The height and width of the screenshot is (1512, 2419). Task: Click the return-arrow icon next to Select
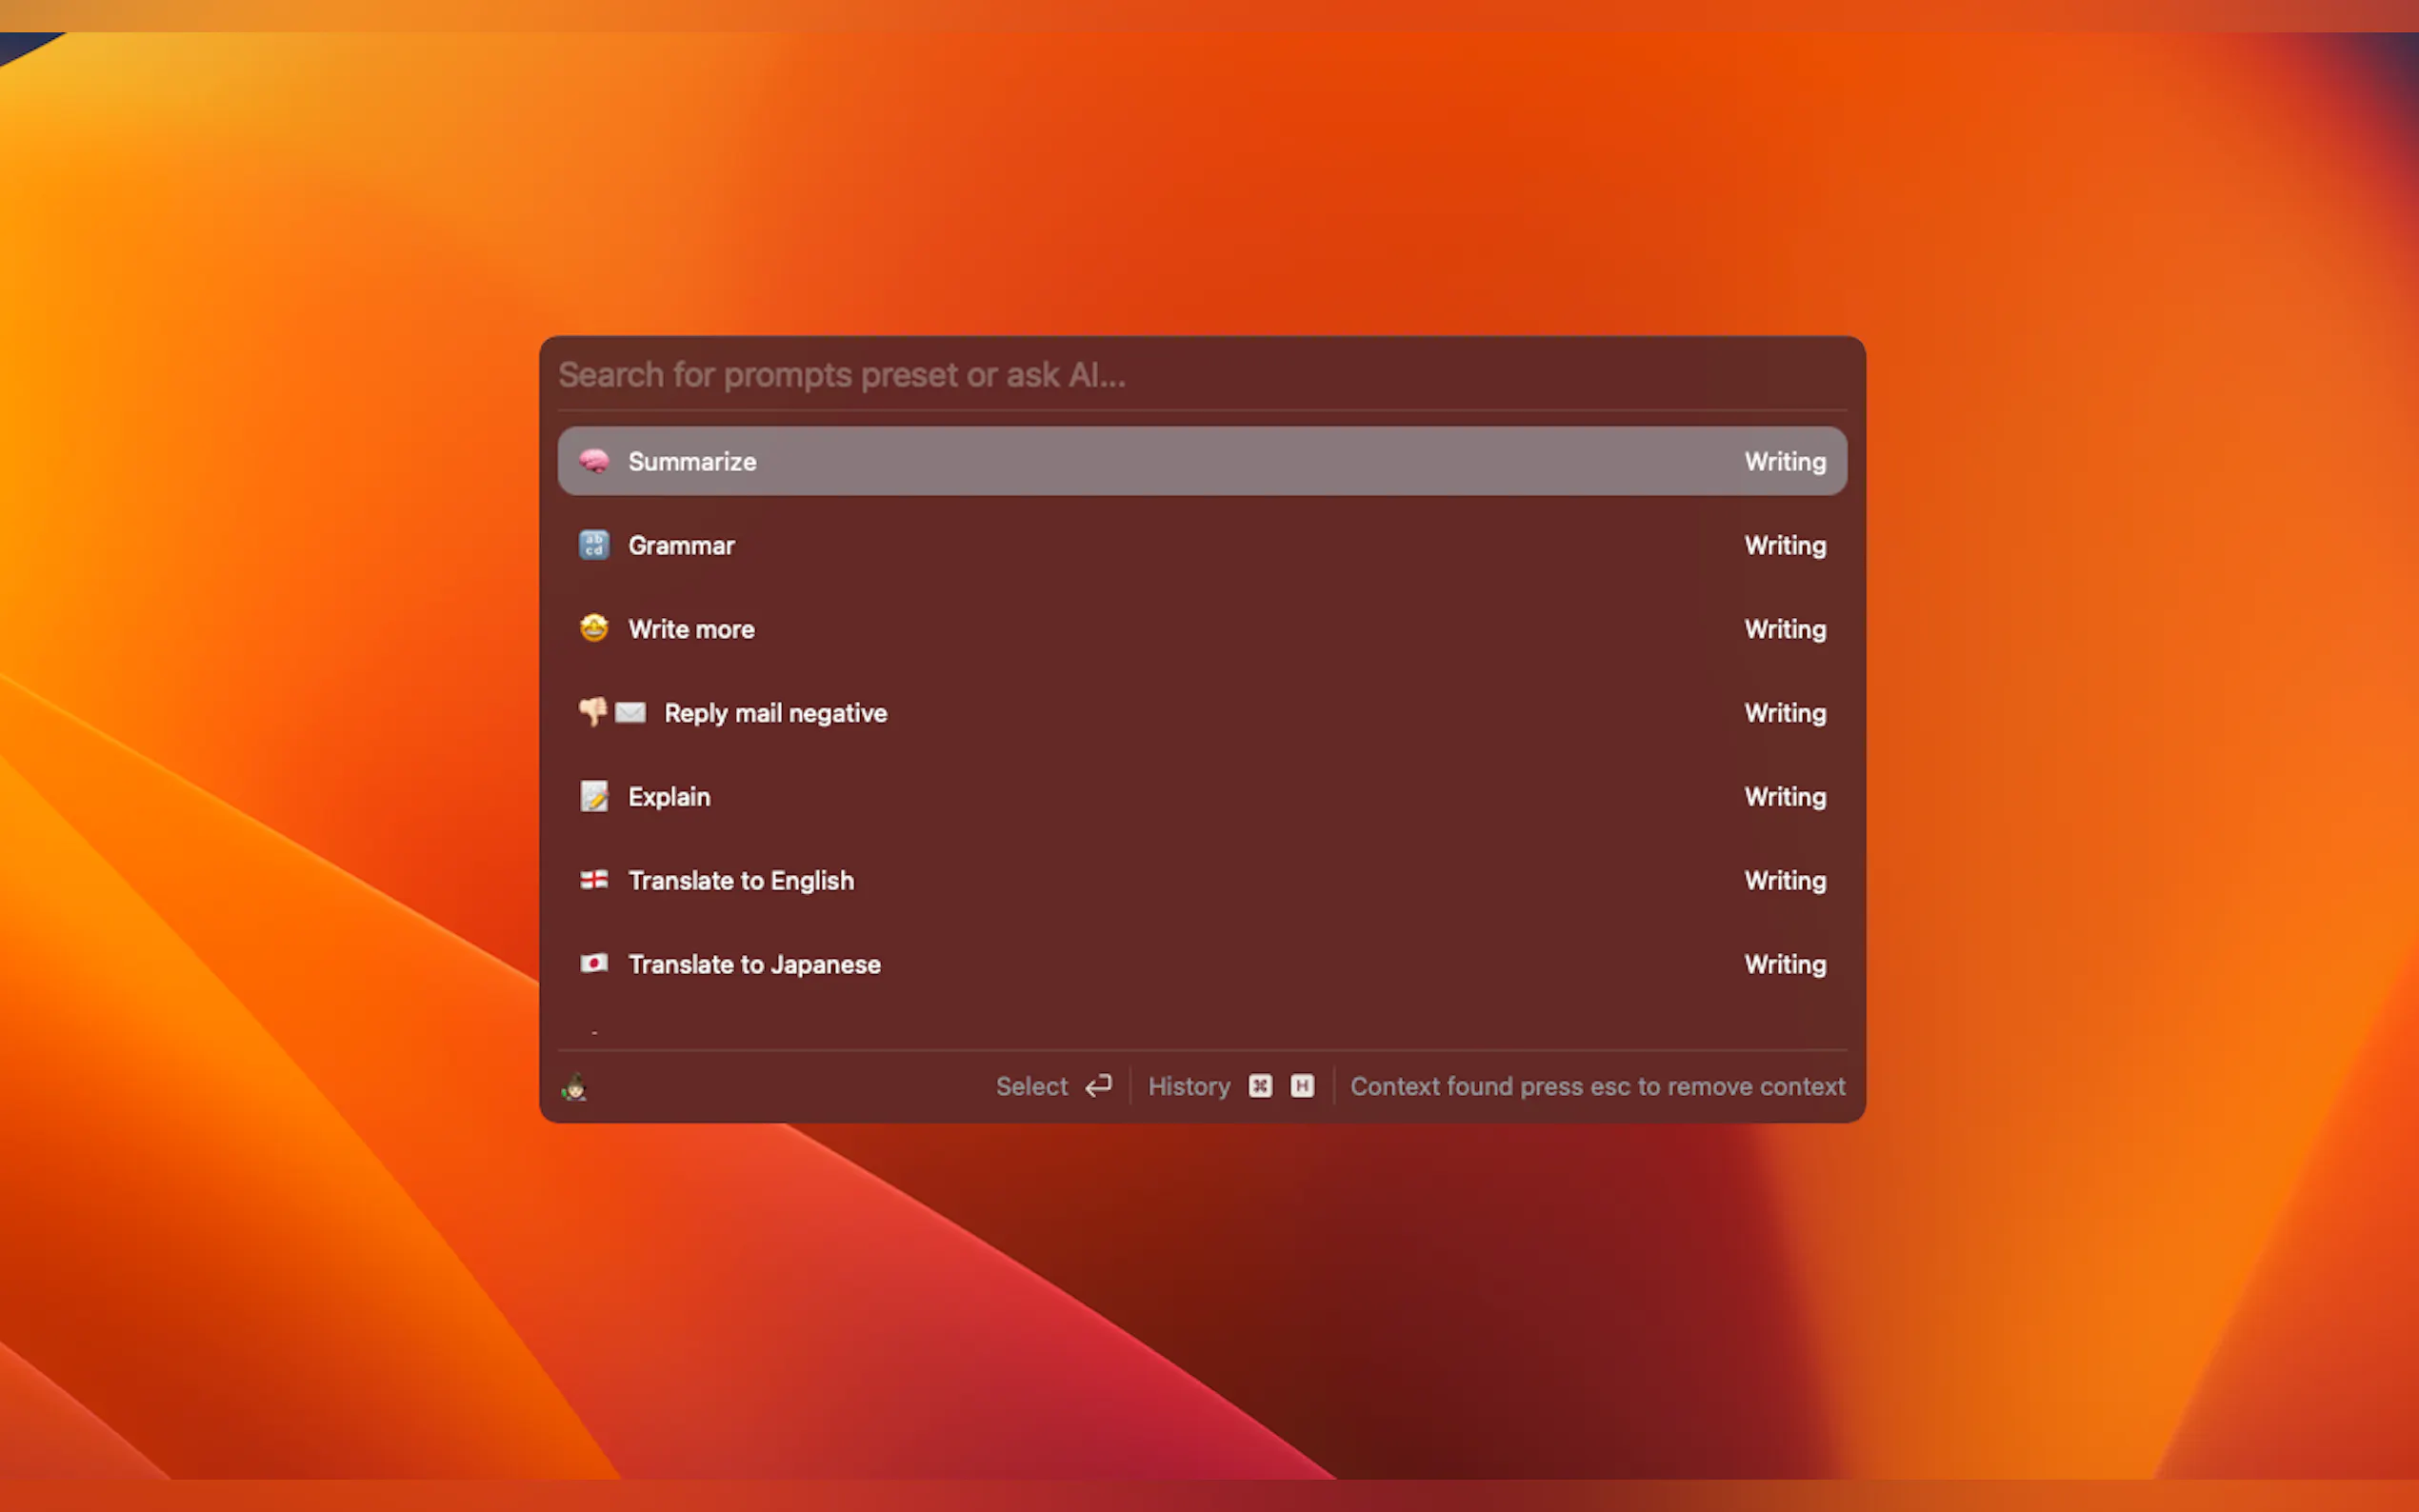click(x=1099, y=1086)
